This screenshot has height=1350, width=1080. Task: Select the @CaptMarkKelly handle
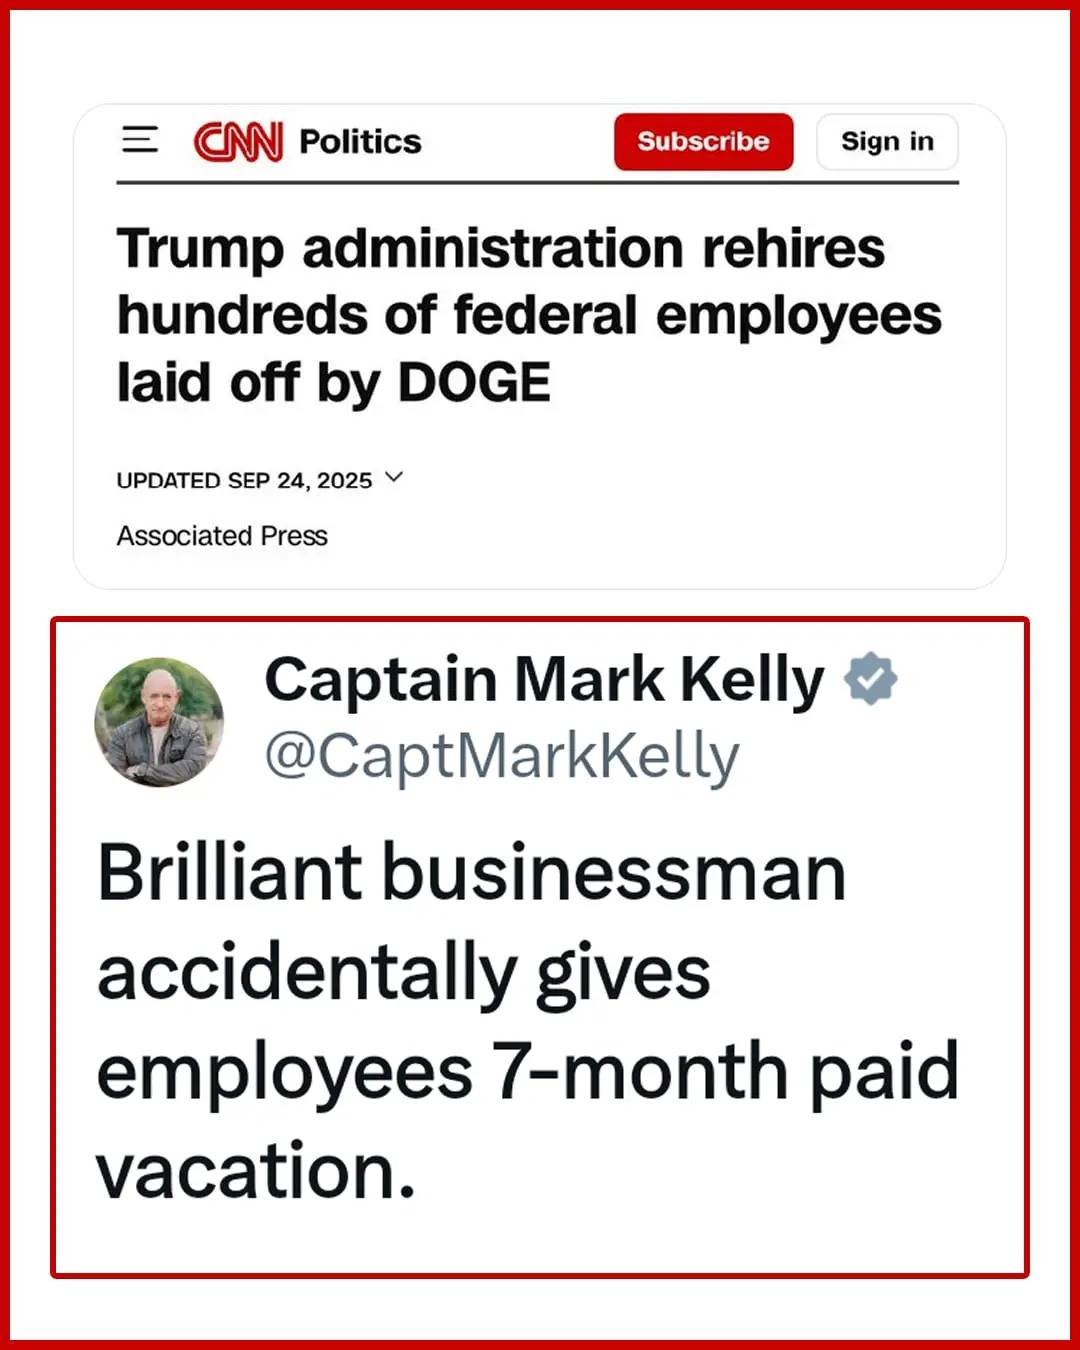(502, 756)
